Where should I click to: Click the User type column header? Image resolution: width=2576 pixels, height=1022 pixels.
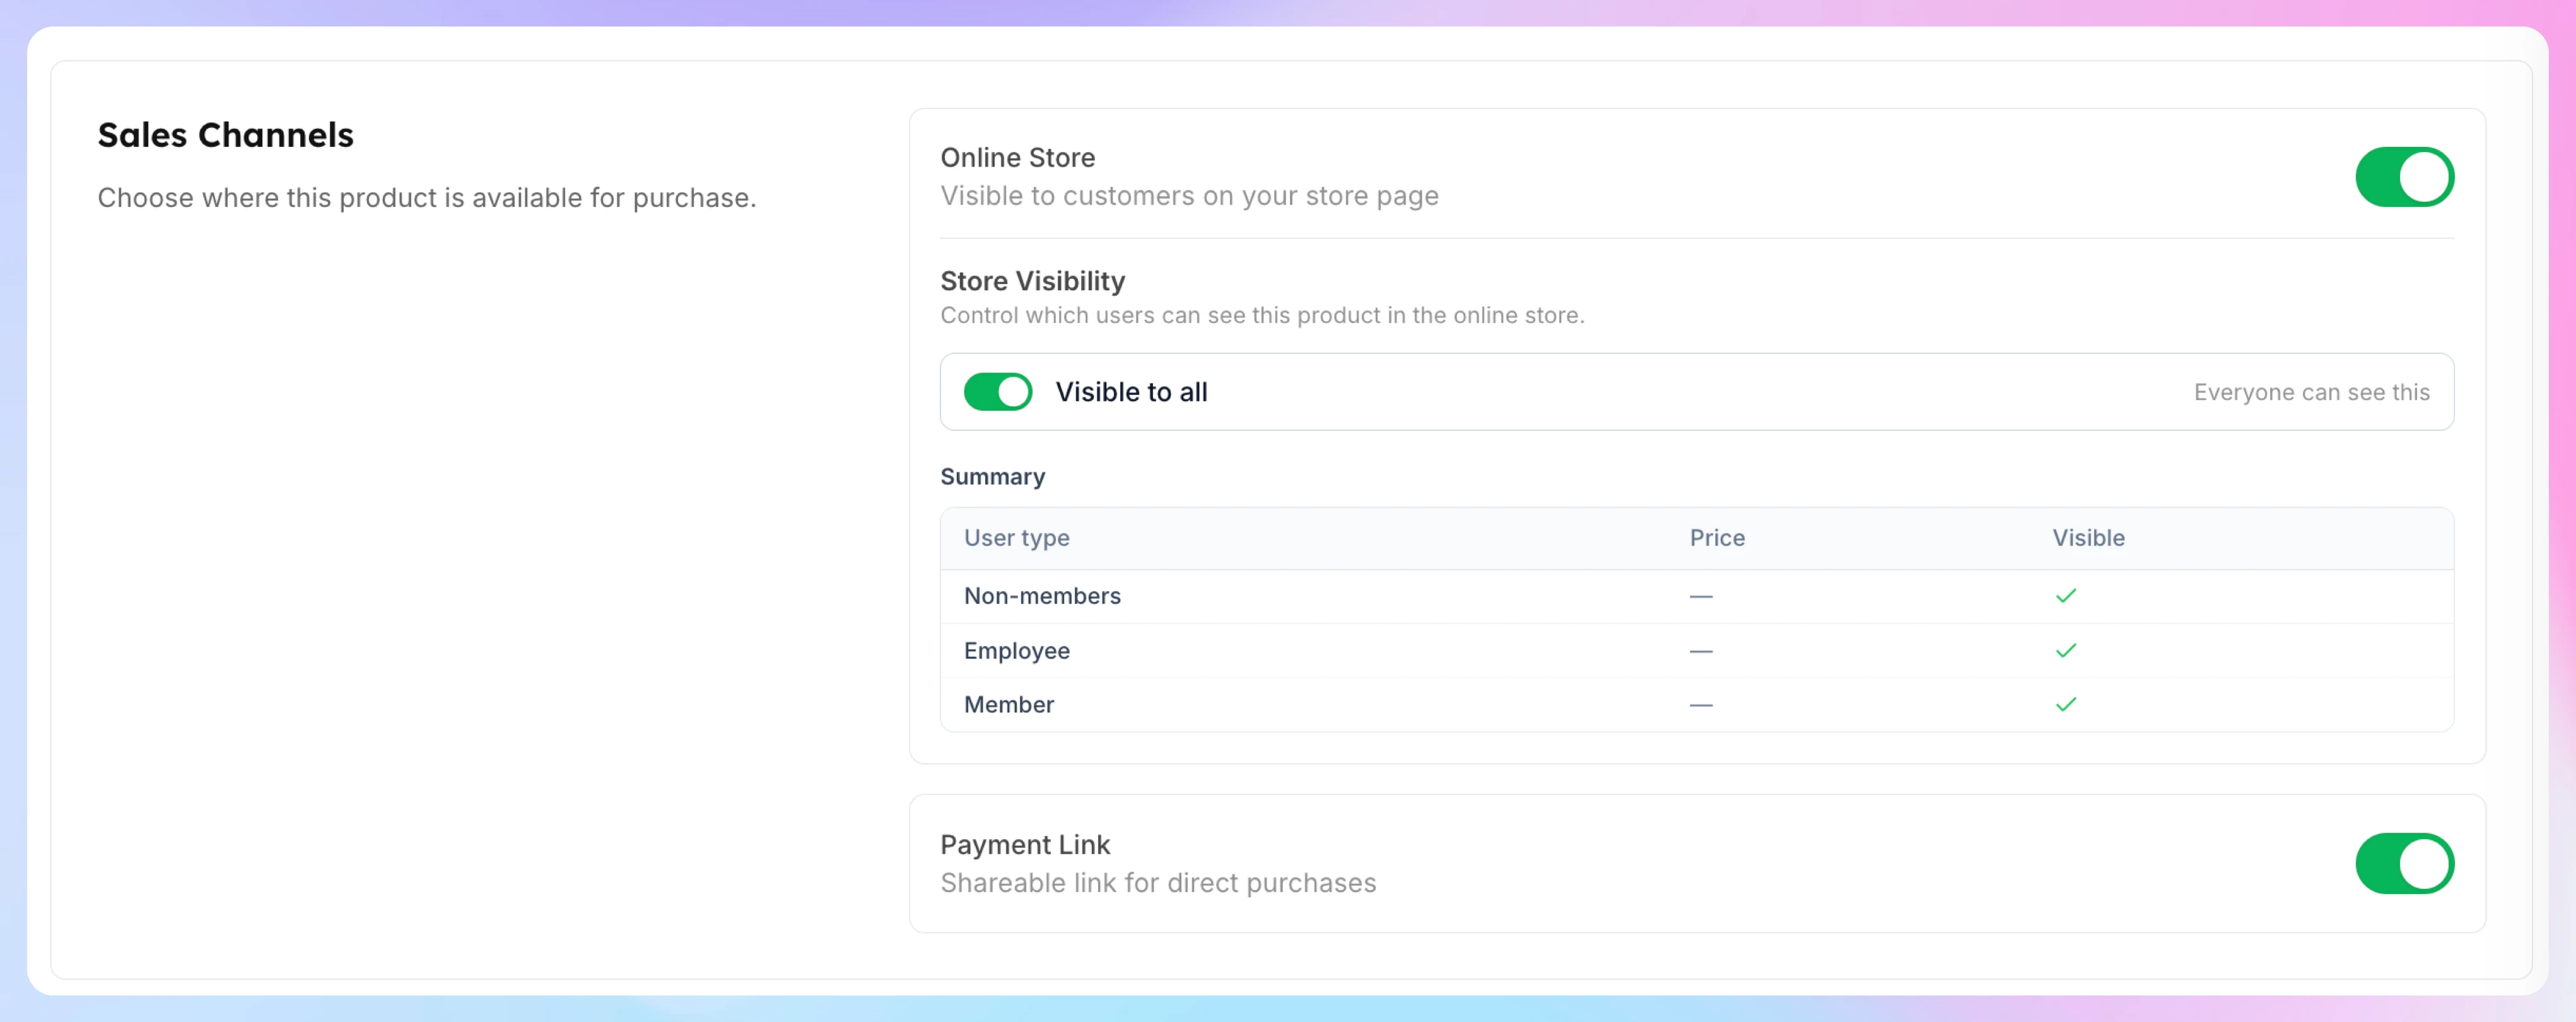[1016, 538]
